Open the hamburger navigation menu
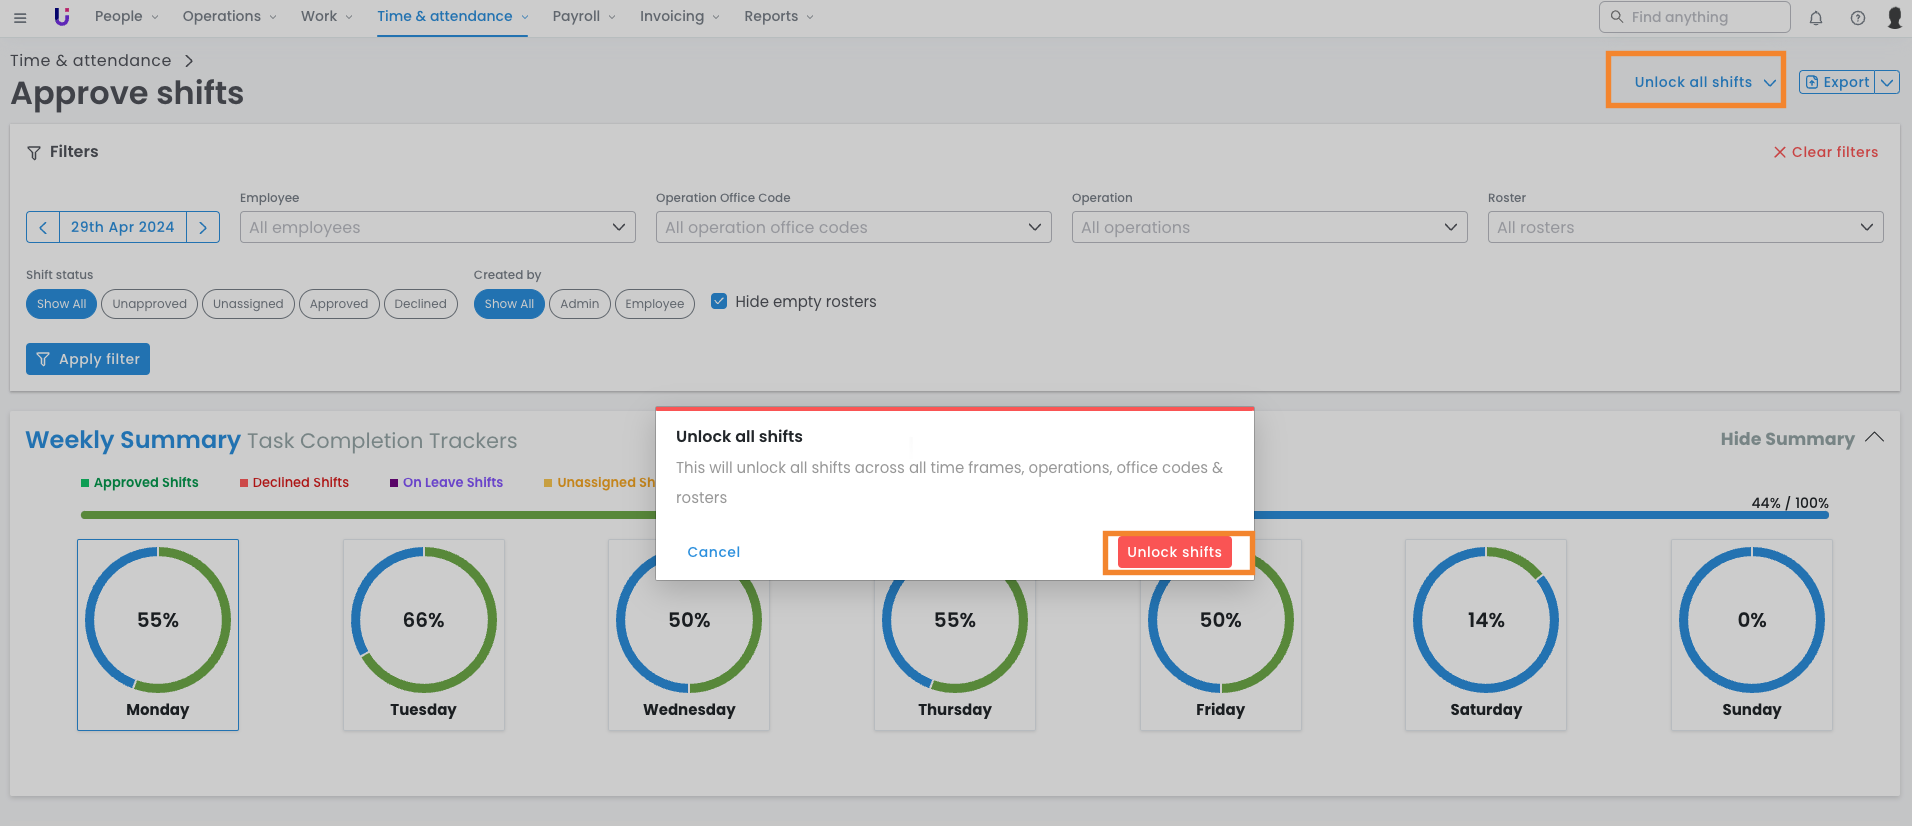 tap(20, 17)
